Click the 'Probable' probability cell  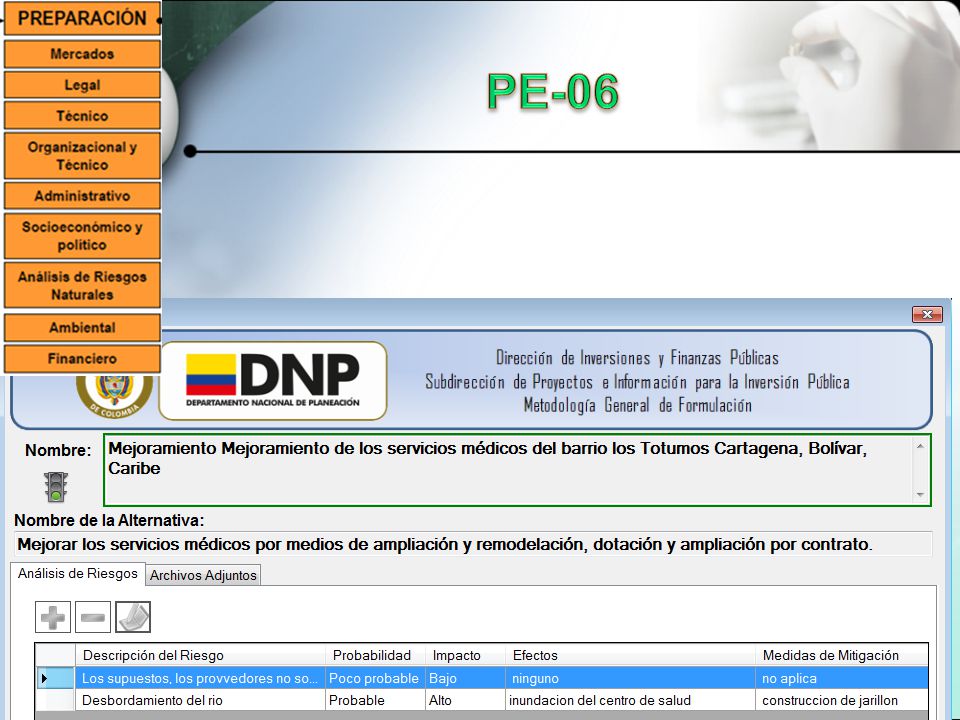pos(375,700)
